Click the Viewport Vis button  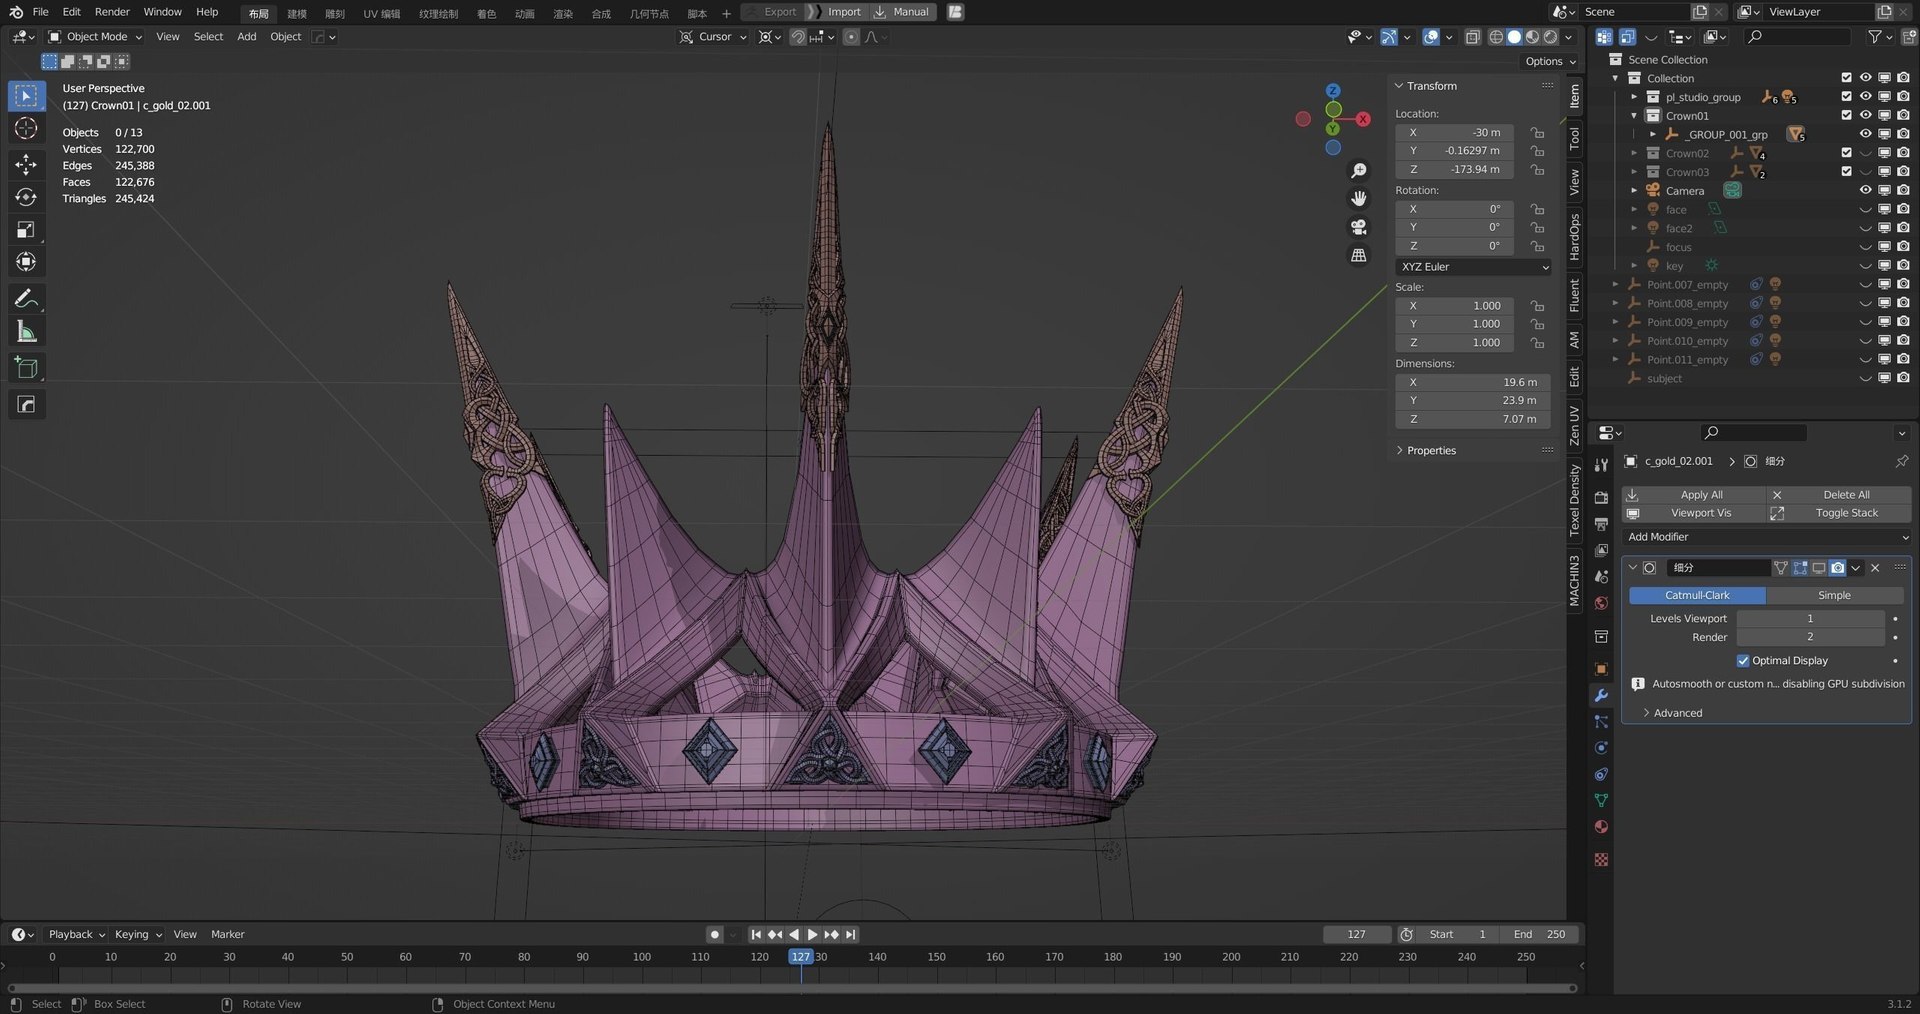pos(1693,513)
